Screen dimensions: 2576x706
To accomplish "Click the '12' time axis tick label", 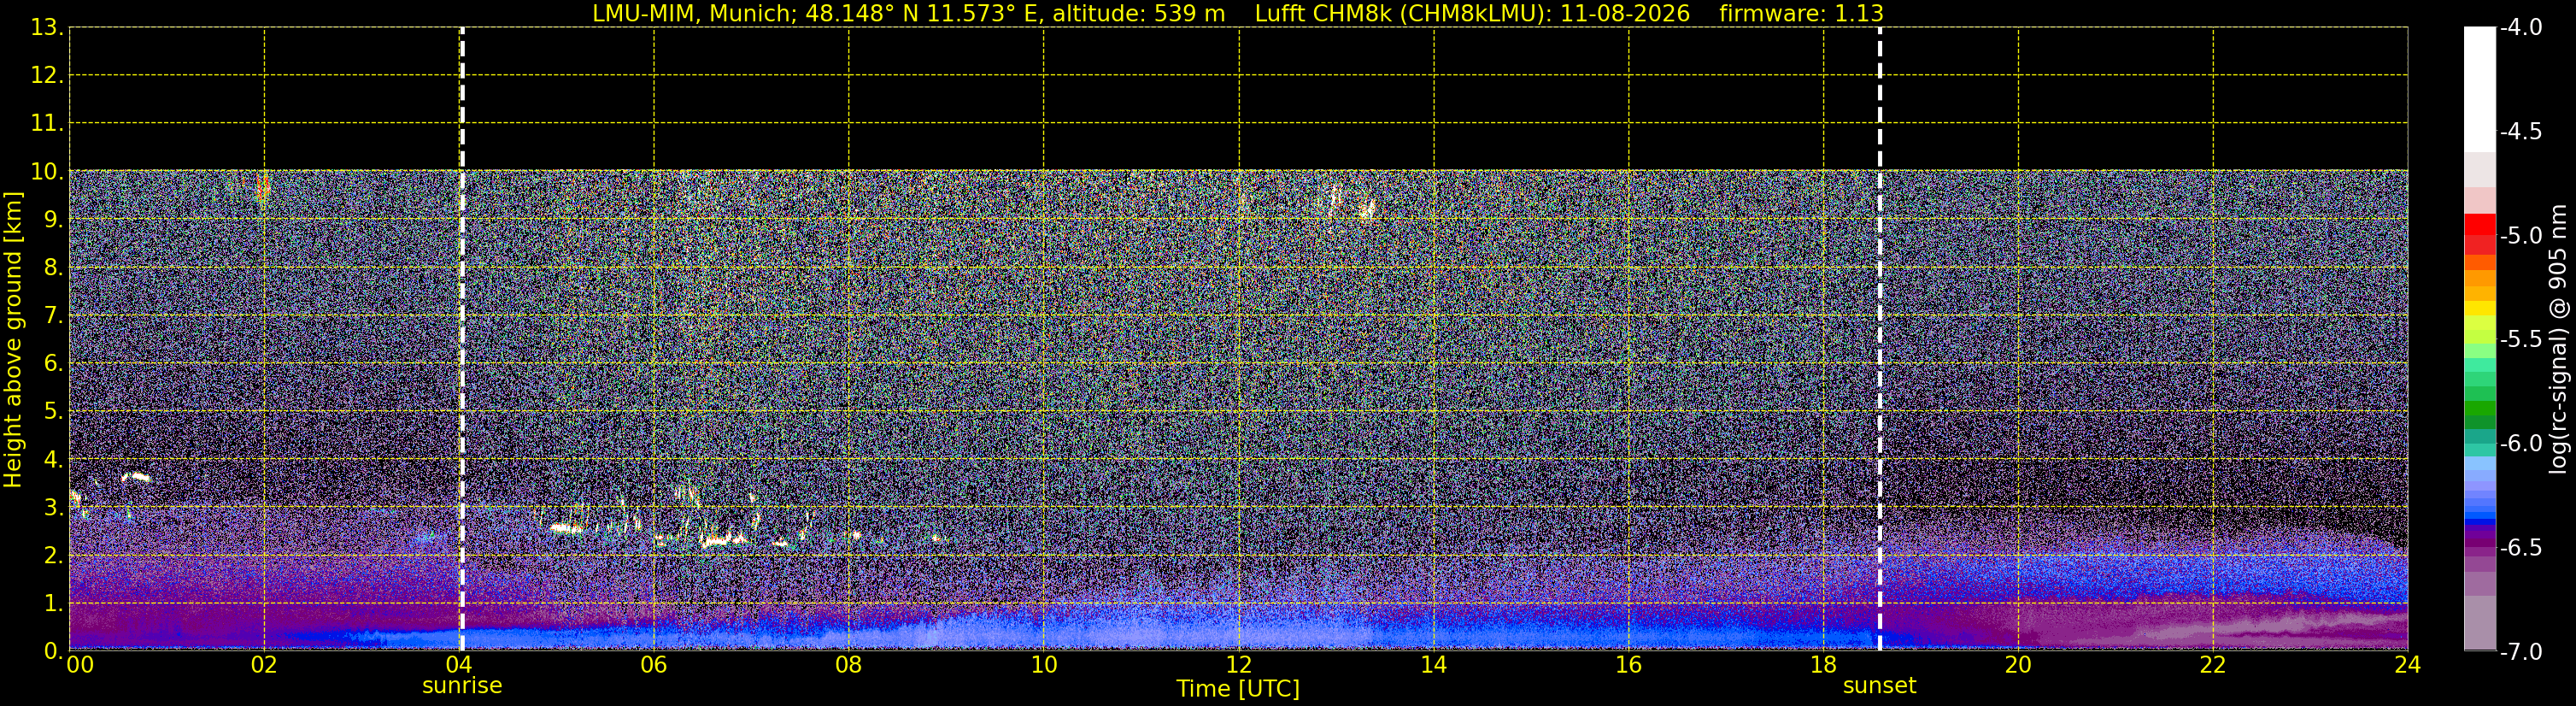I will (1239, 665).
